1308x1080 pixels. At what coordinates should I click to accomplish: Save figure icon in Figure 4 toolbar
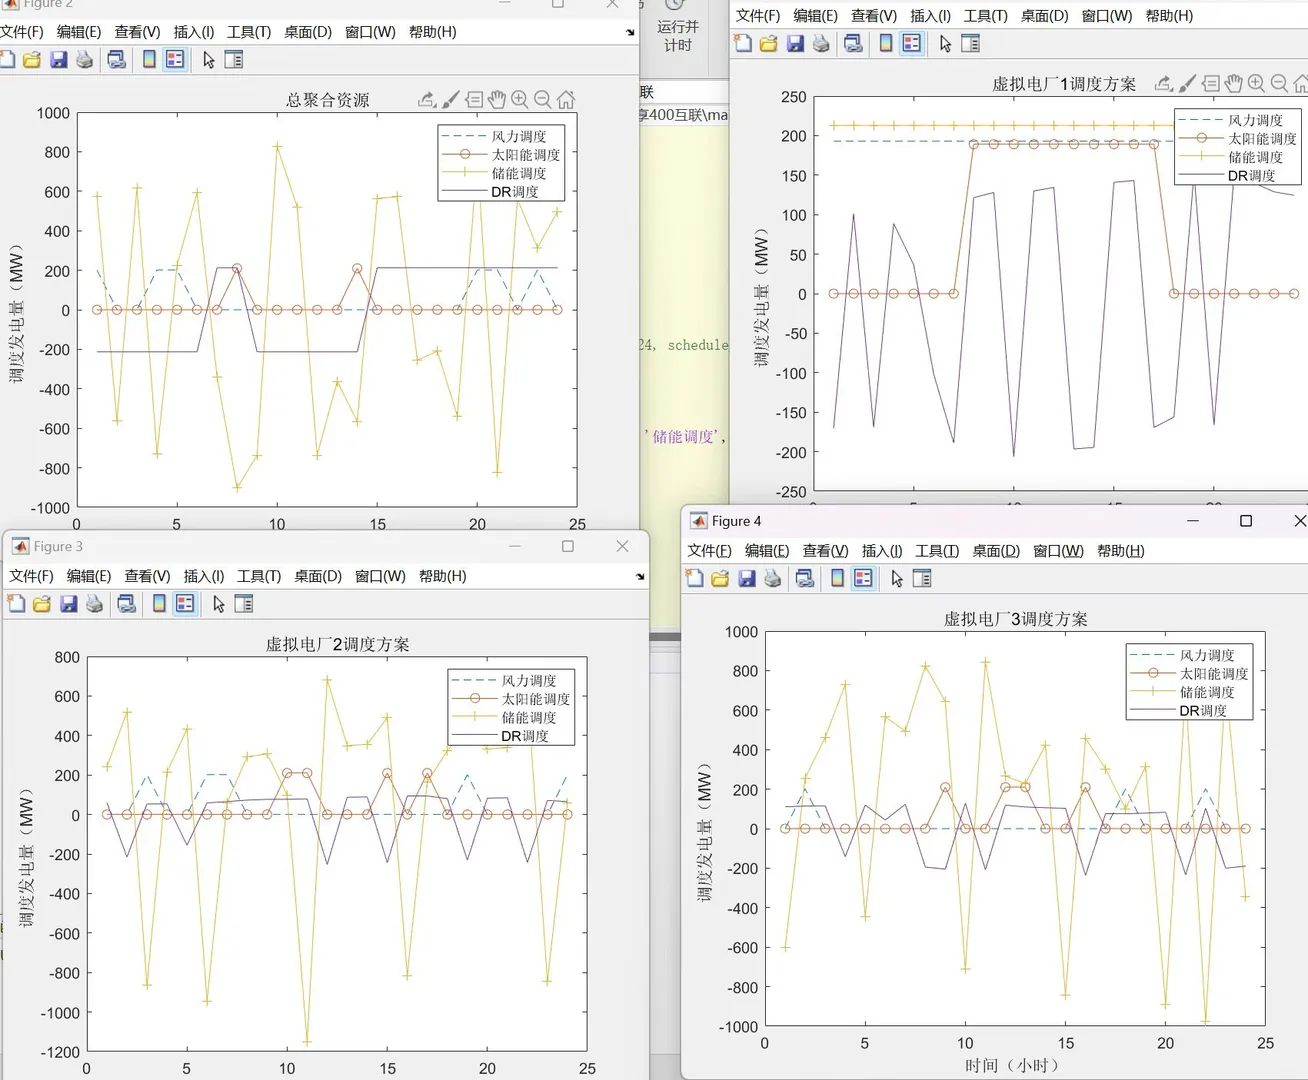[x=747, y=579]
